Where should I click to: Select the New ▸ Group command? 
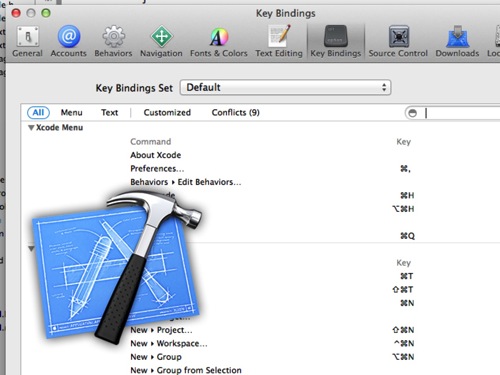coord(156,357)
